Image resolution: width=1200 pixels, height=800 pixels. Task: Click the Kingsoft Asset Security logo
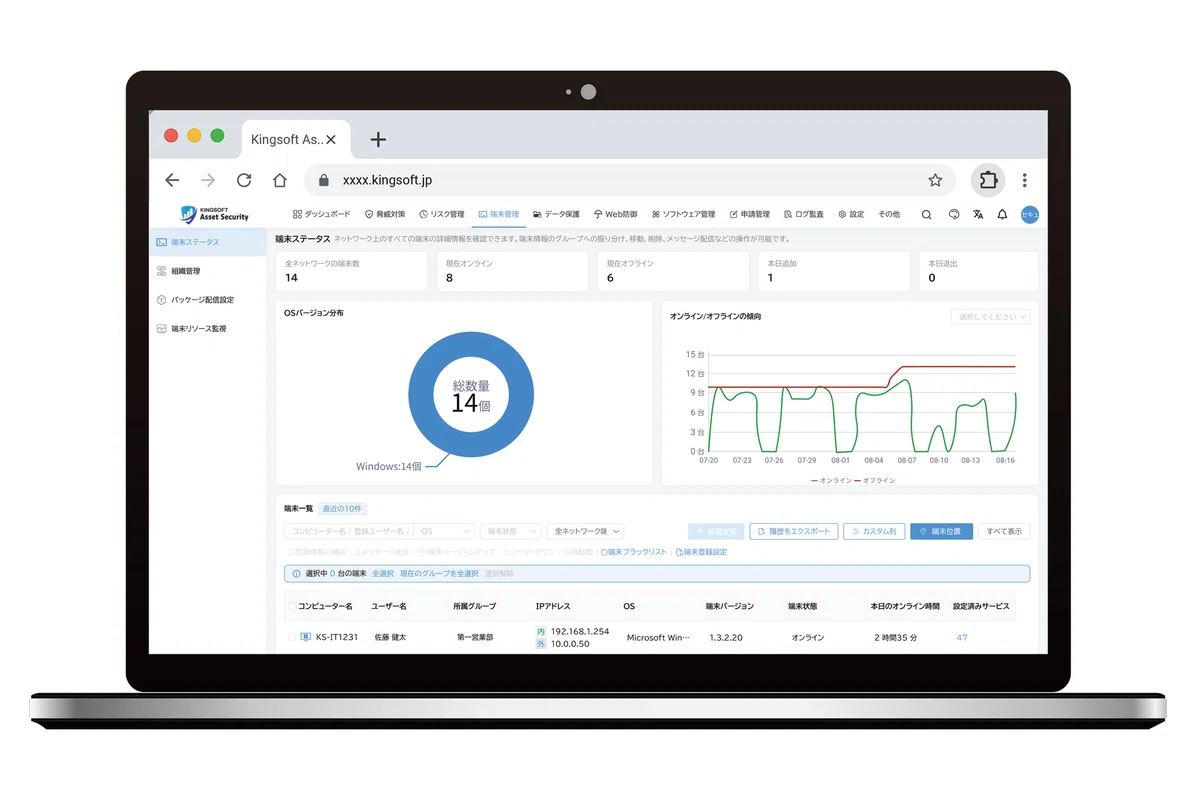[215, 214]
